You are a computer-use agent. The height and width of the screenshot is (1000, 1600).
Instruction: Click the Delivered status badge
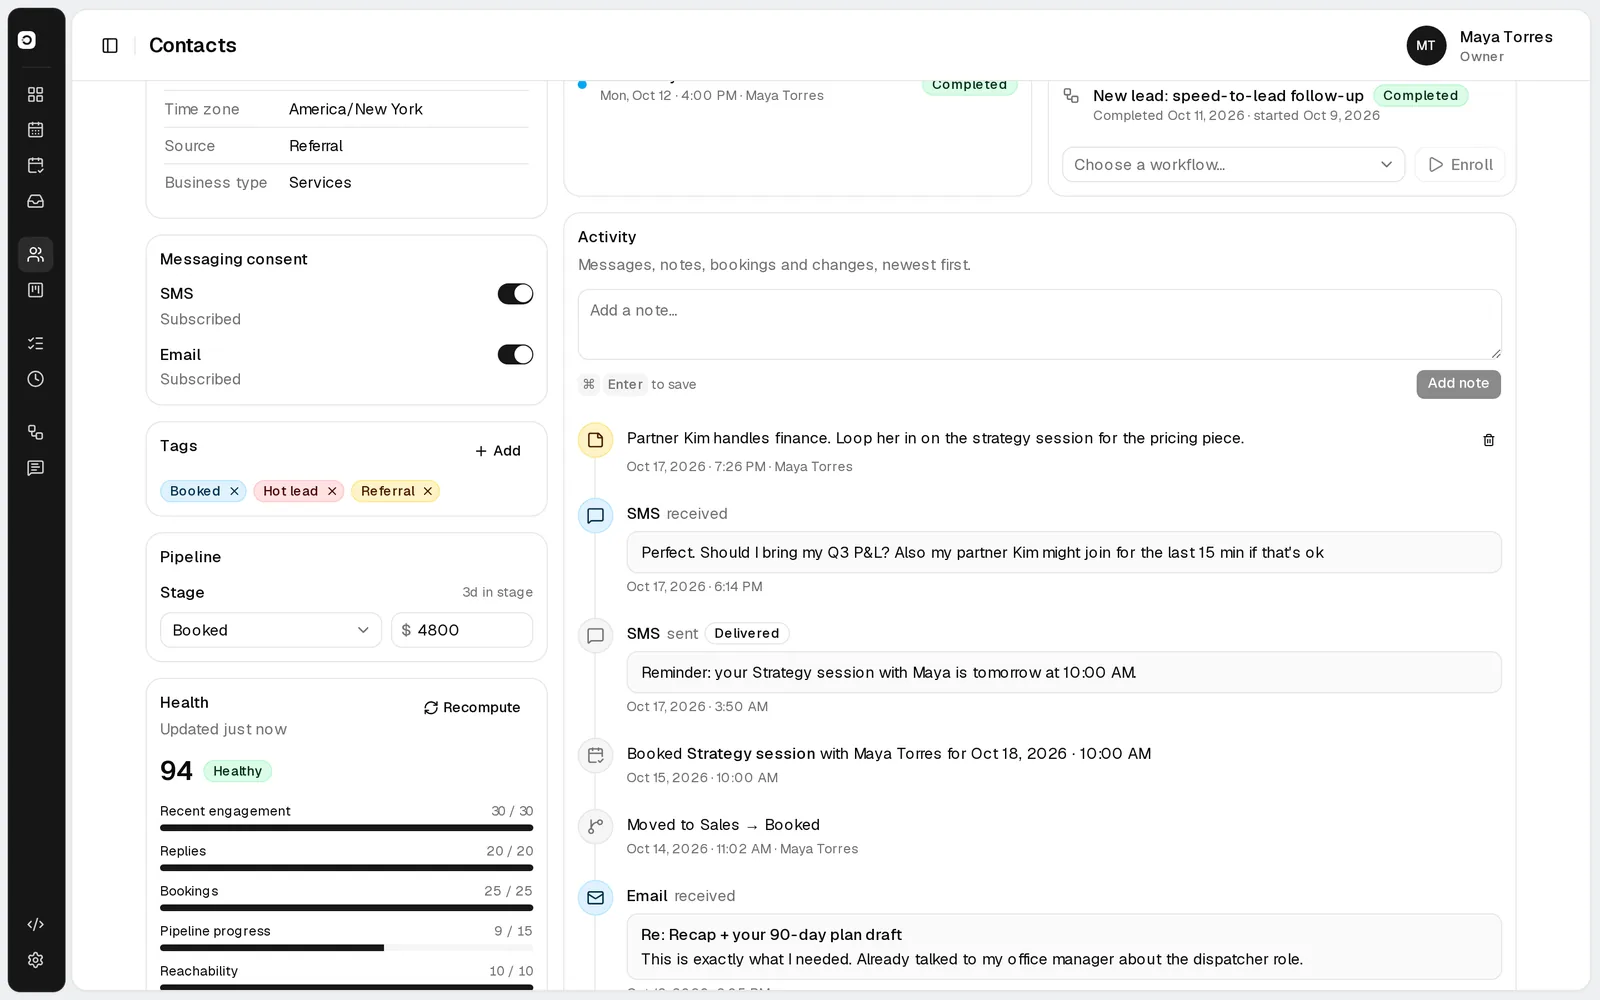point(747,633)
